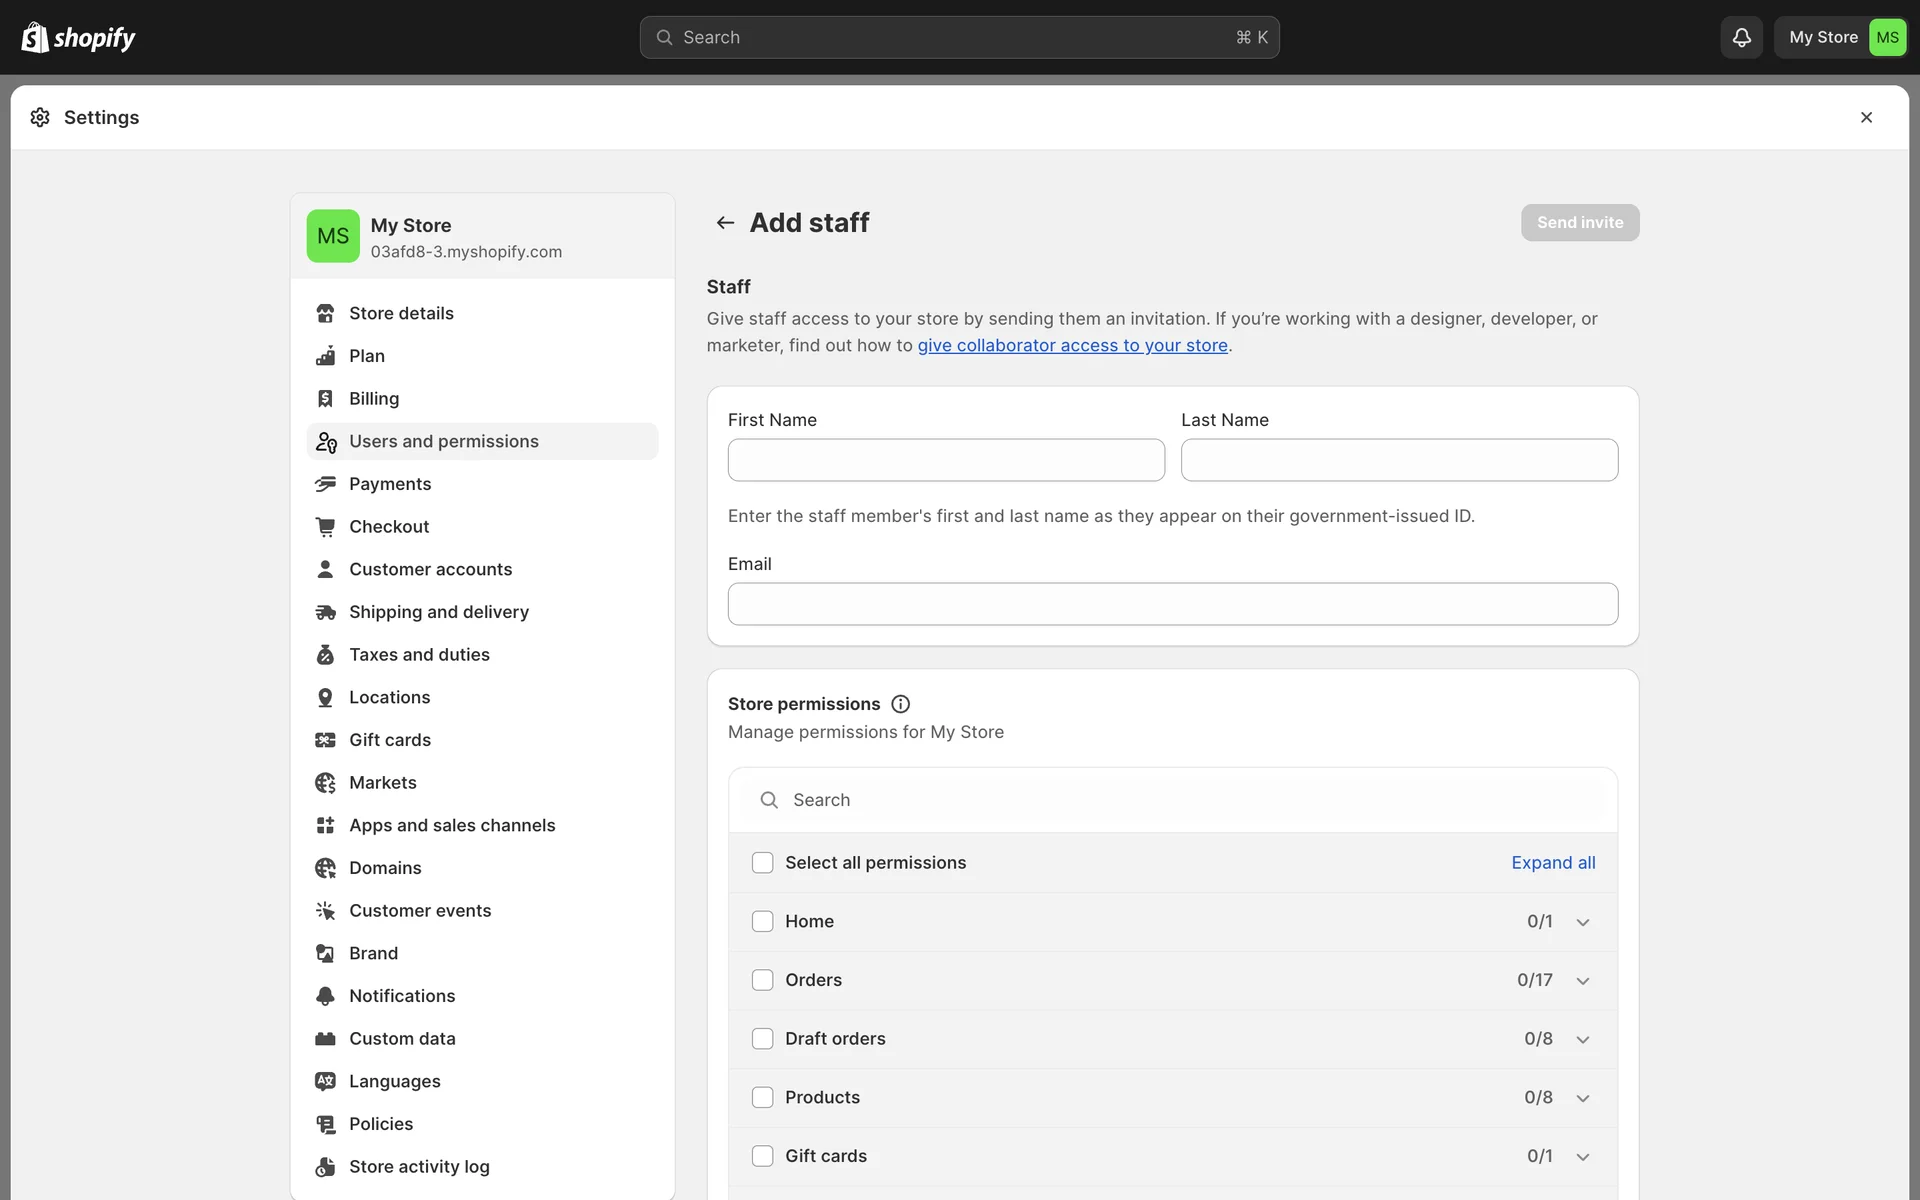Click the Shopify logo

pyautogui.click(x=78, y=37)
